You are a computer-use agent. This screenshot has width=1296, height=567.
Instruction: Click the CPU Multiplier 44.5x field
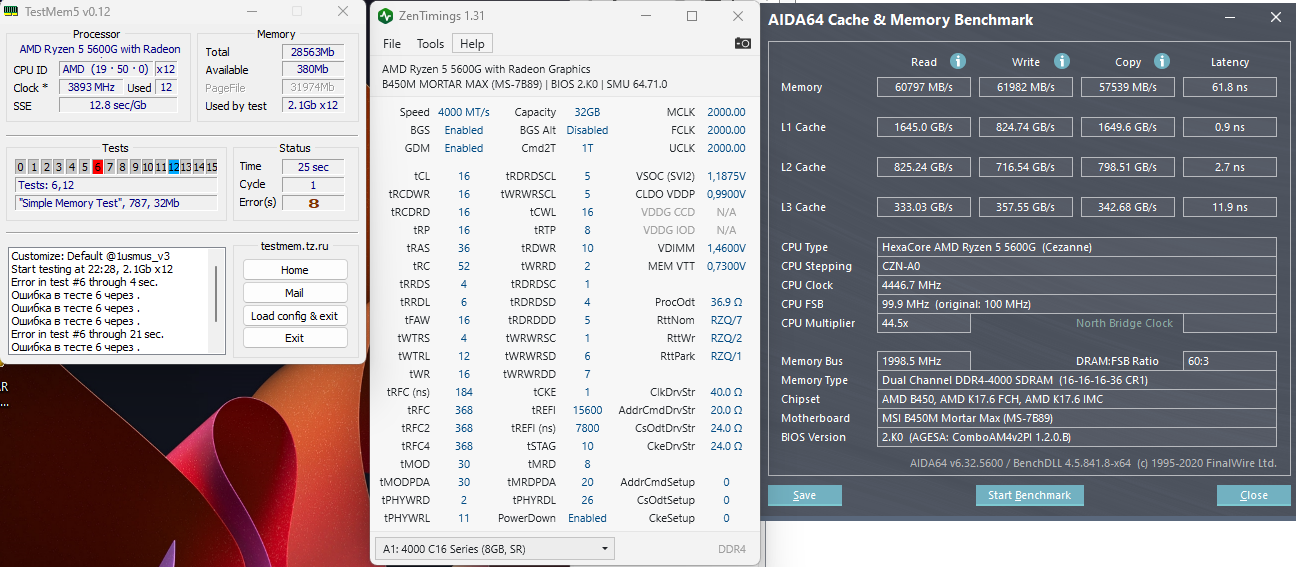coord(924,323)
